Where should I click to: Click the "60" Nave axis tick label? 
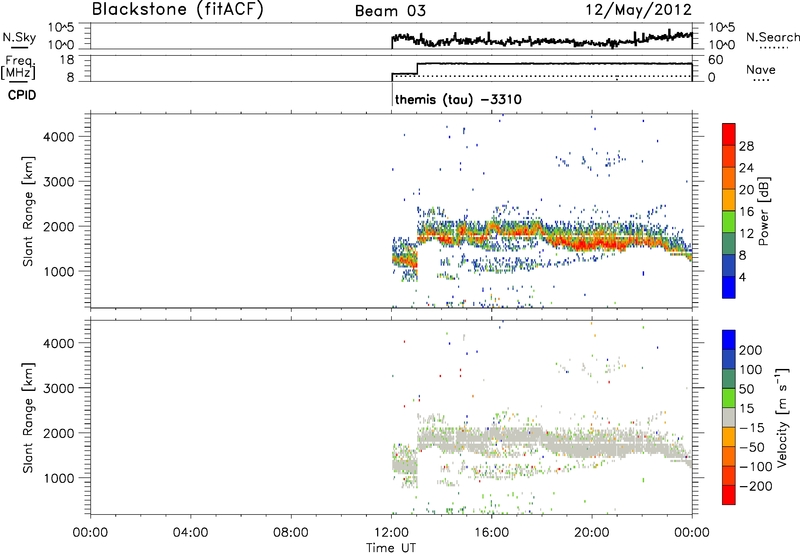point(715,60)
